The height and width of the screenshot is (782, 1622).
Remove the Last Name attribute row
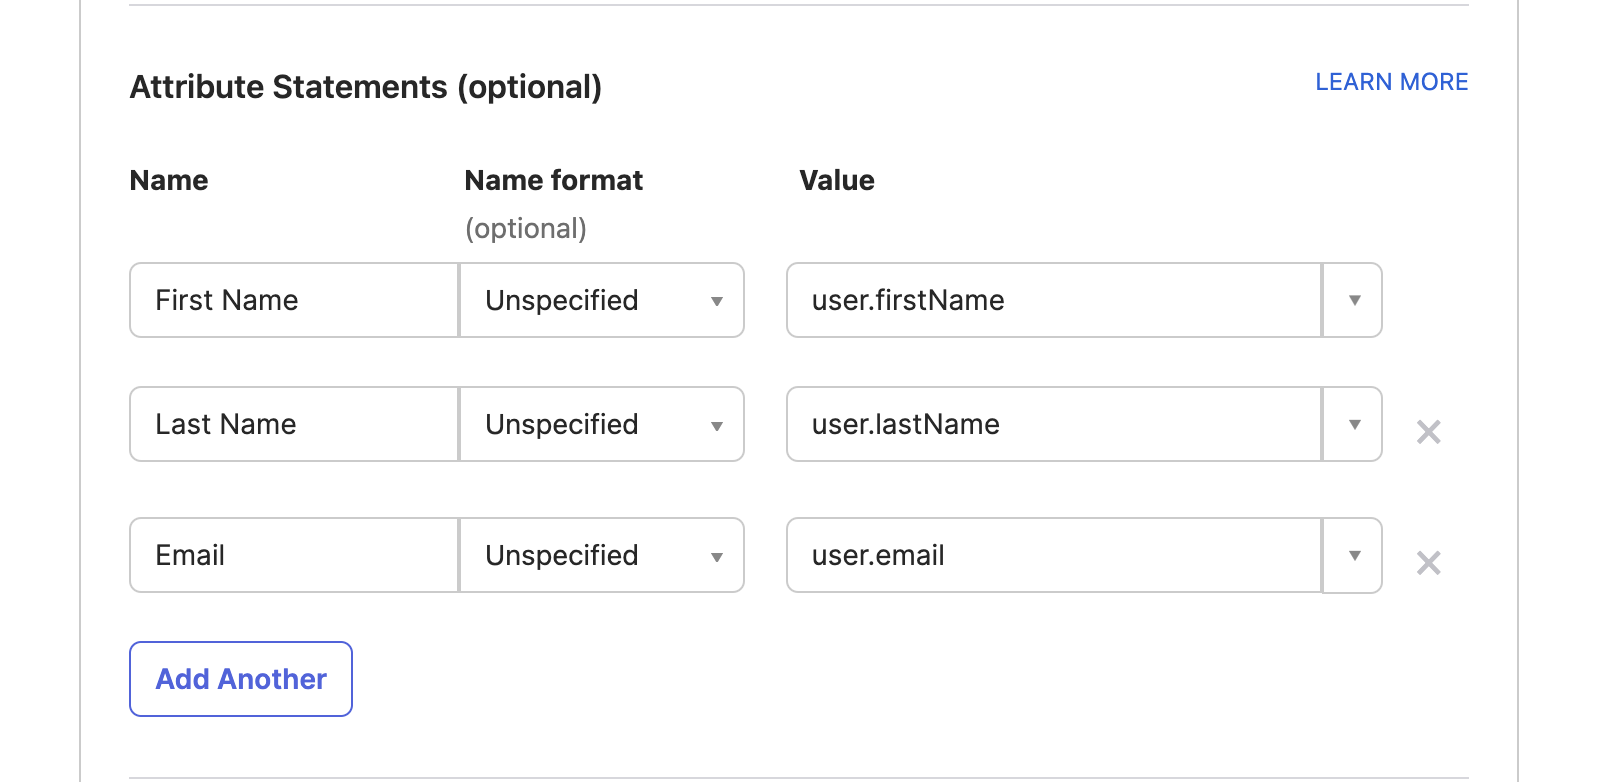1428,432
